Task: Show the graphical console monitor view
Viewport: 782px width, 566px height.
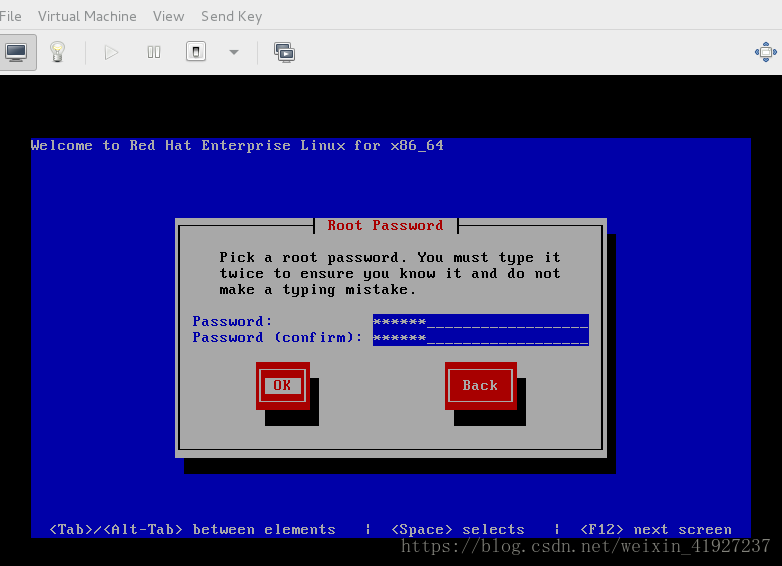Action: [16, 52]
